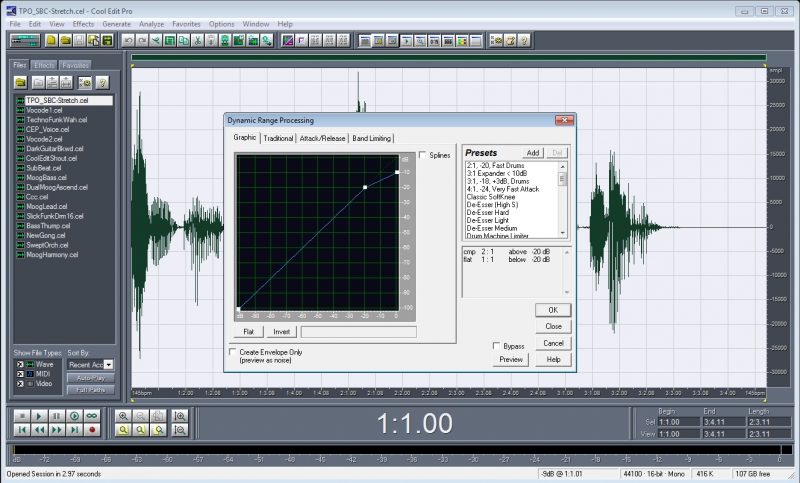Click the Pause transport button
800x483 pixels.
pos(57,416)
